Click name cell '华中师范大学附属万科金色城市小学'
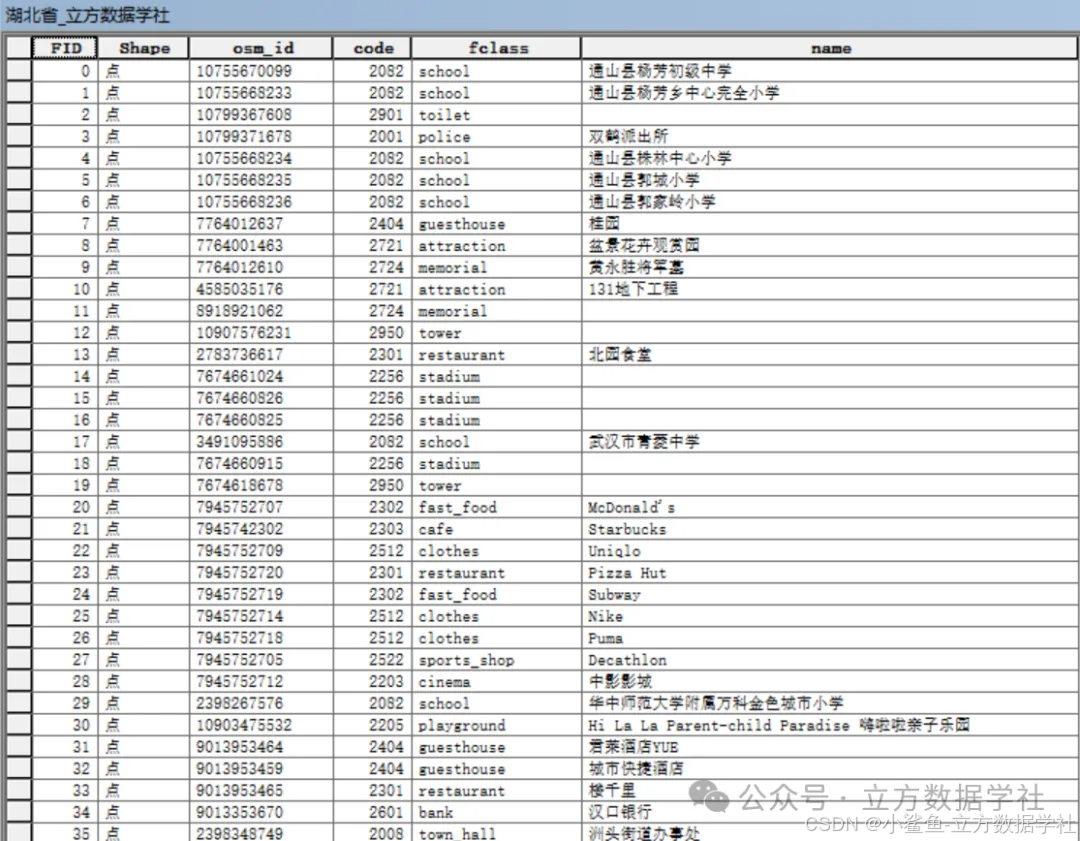 [x=829, y=703]
